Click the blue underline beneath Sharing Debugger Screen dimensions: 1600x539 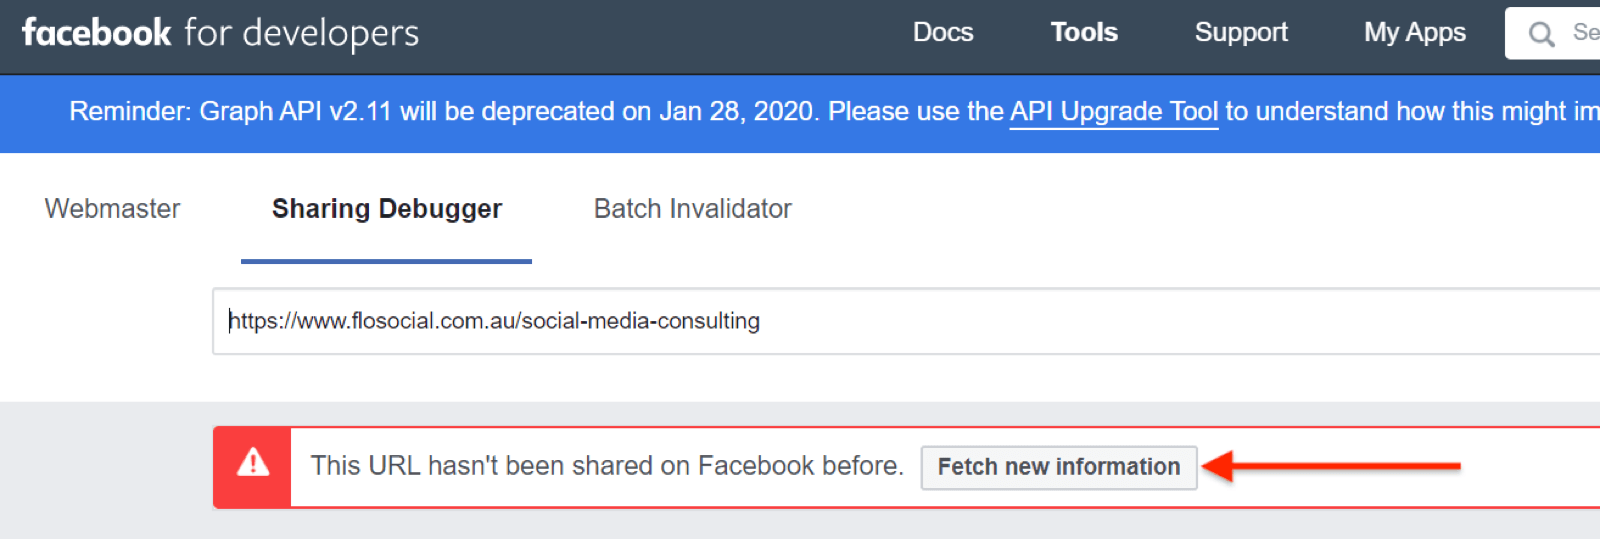pyautogui.click(x=386, y=261)
